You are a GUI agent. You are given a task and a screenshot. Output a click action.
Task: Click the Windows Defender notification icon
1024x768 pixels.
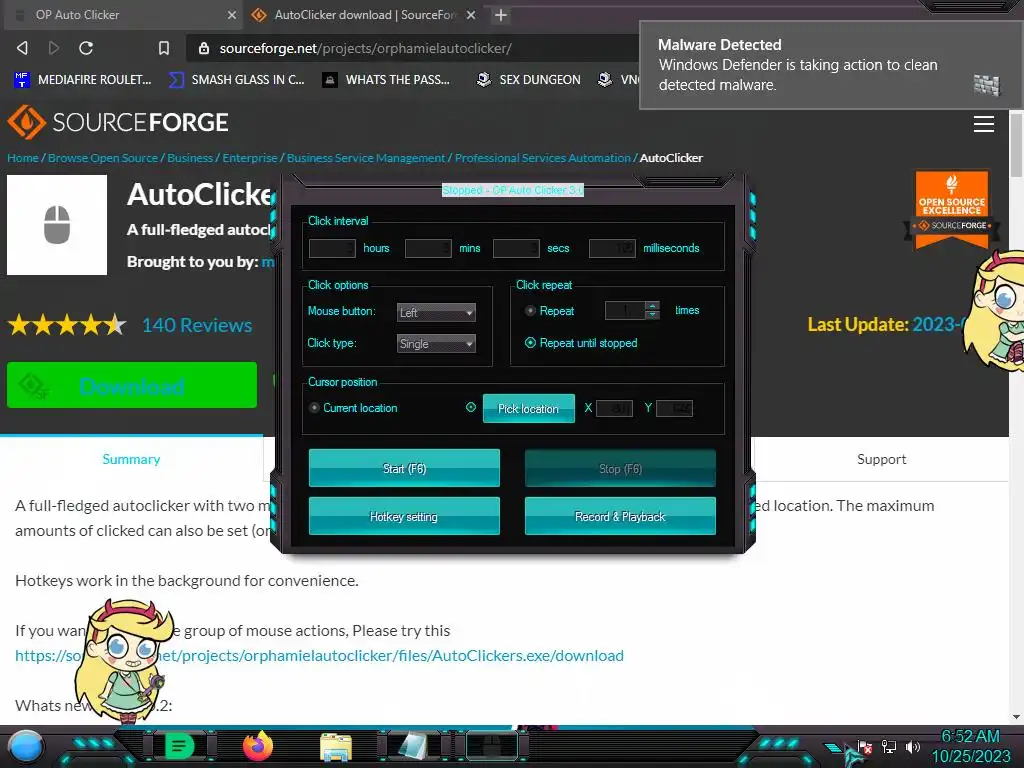click(x=987, y=85)
